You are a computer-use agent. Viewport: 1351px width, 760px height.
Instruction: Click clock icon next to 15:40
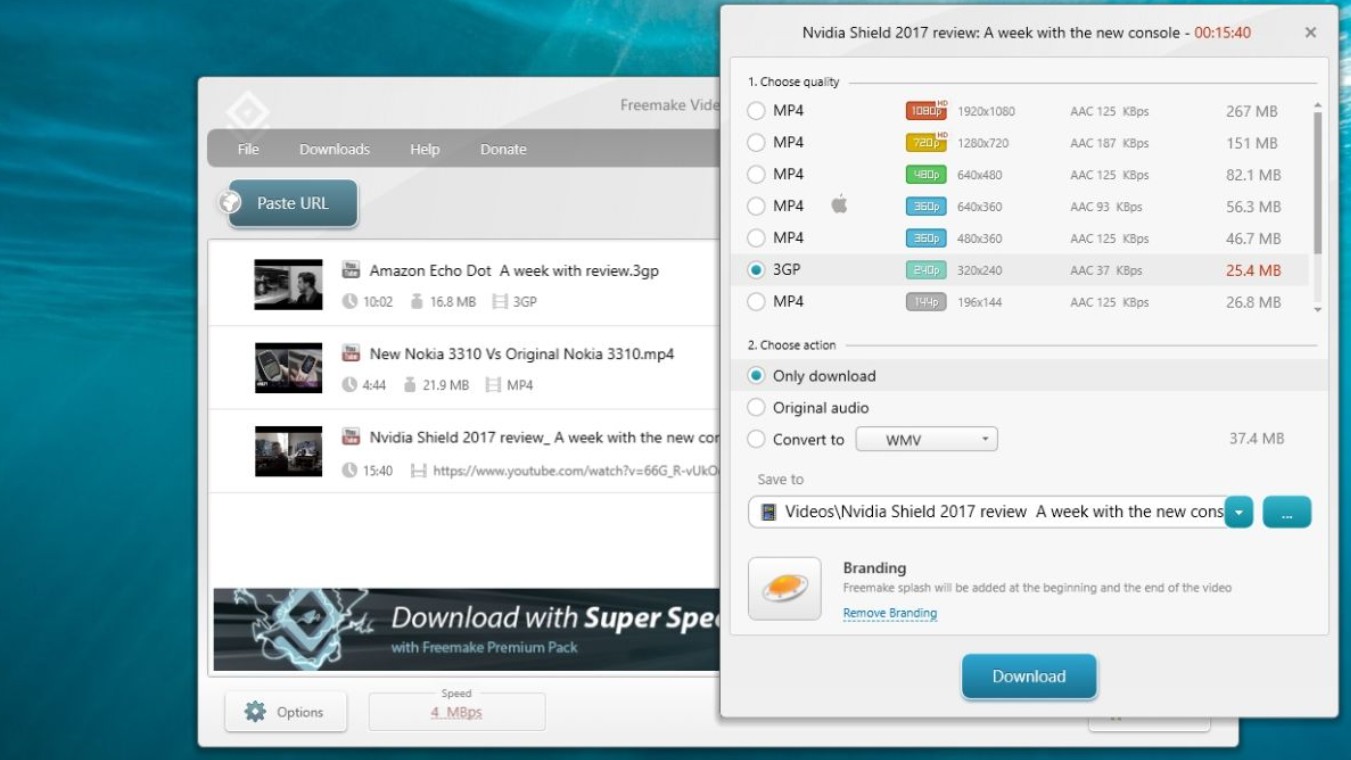click(x=349, y=470)
